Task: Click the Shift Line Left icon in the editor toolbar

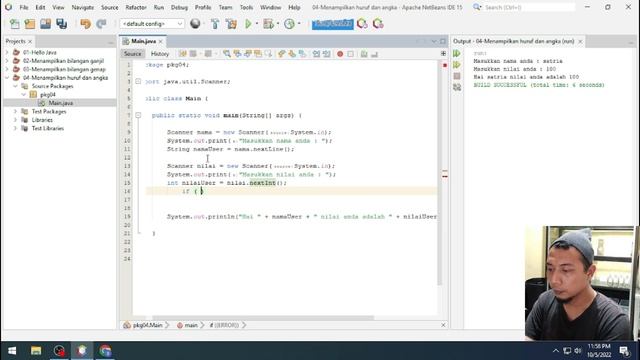Action: 316,54
